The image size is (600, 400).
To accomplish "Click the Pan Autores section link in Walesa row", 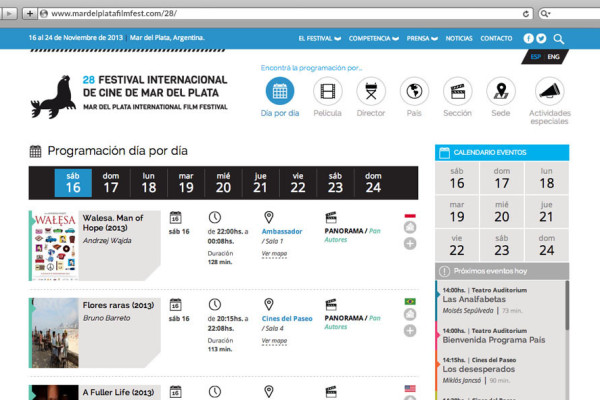I will 352,235.
